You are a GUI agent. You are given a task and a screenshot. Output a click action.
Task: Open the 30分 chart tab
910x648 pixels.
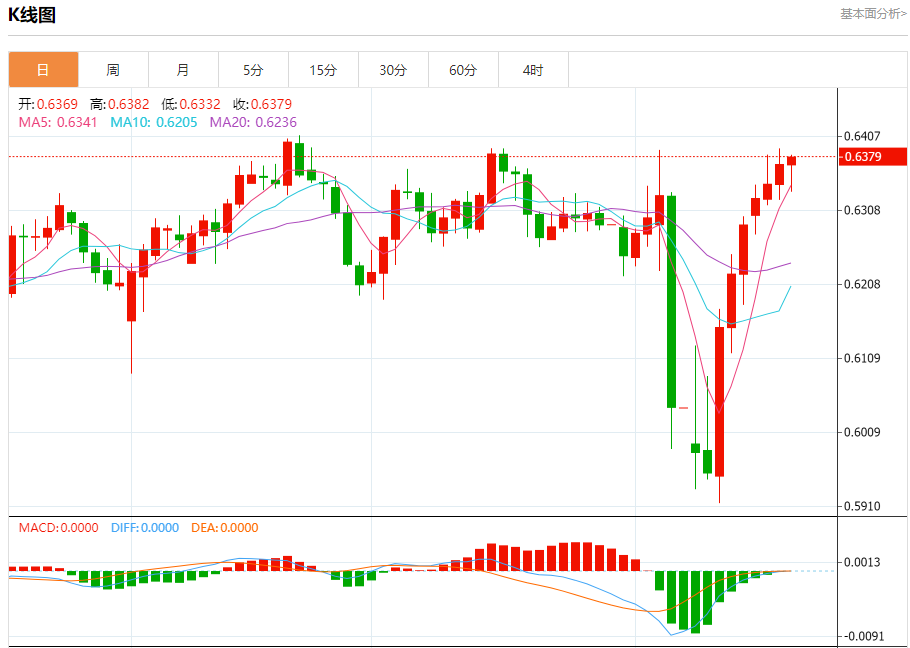[x=393, y=70]
